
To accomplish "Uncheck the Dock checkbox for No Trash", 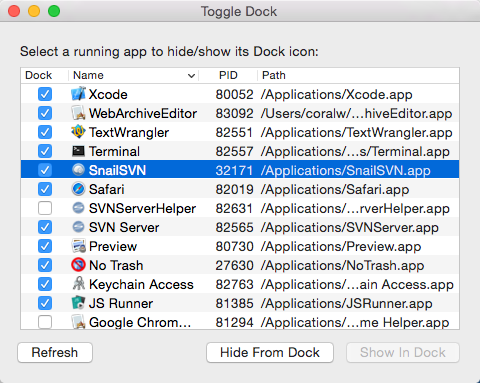I will (x=45, y=265).
